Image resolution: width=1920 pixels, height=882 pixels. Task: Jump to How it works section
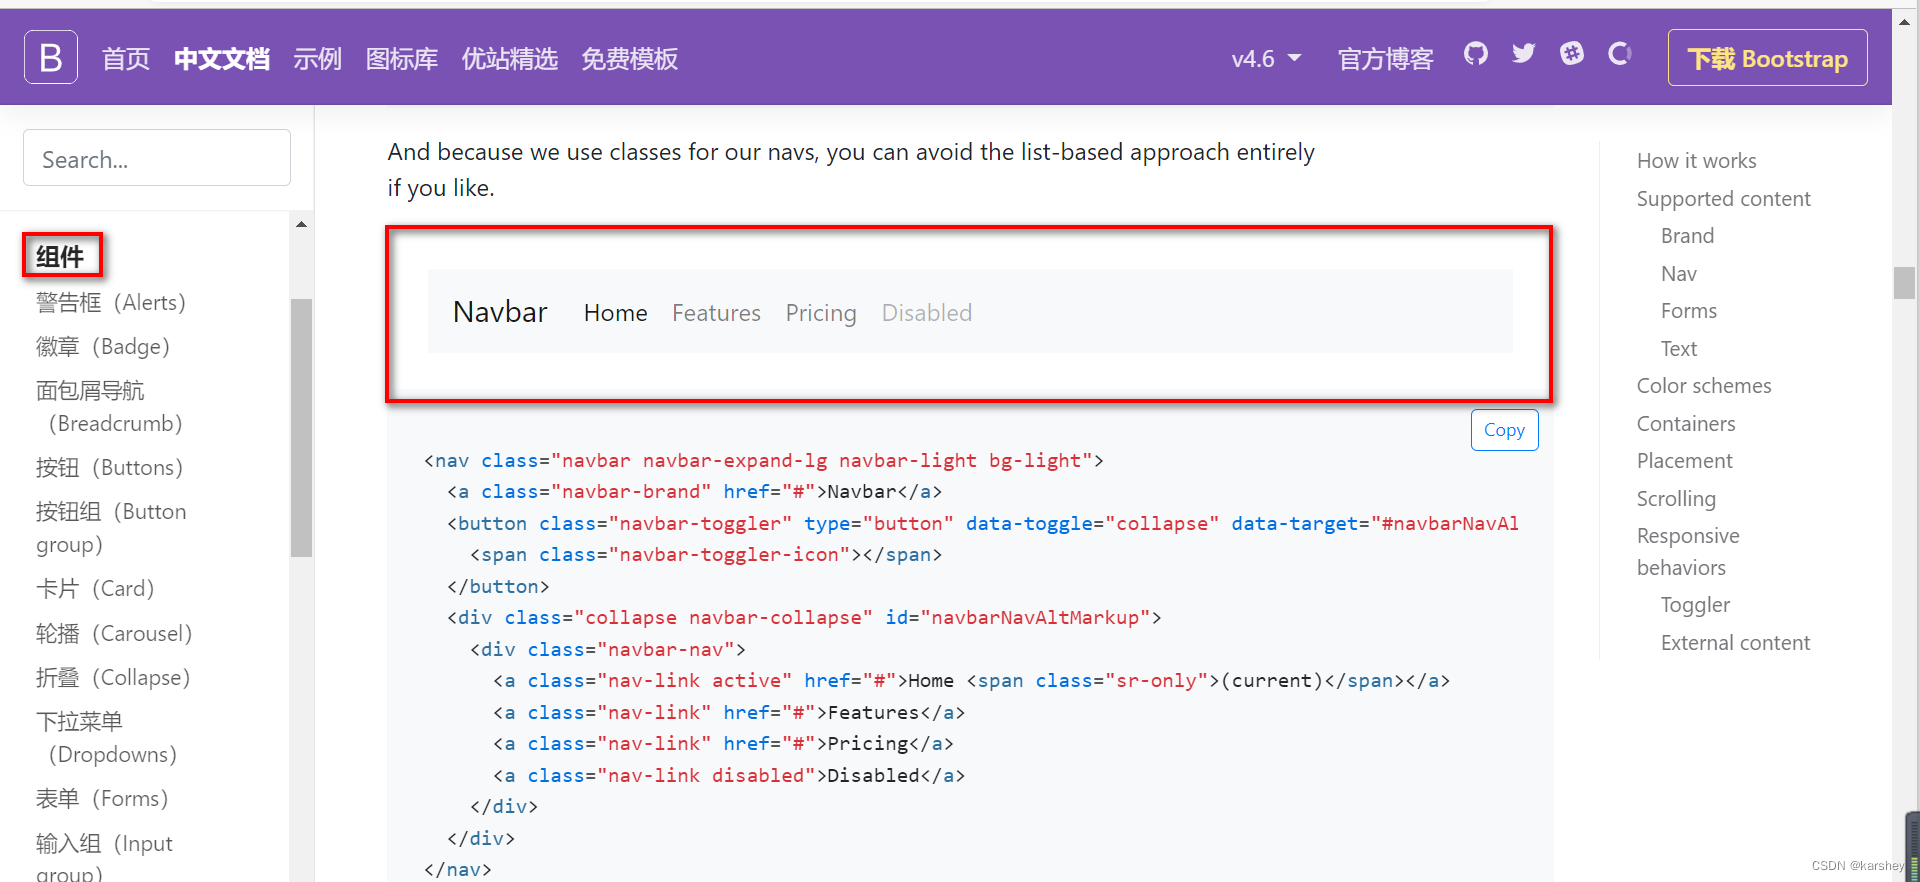(x=1696, y=161)
